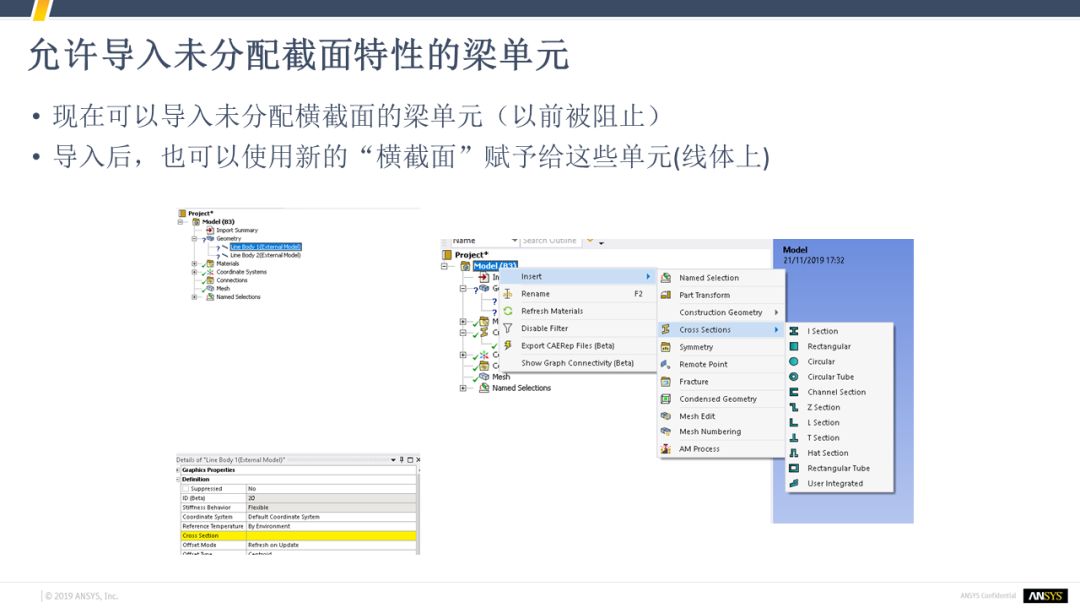Click the Named Selection icon in Insert submenu

pyautogui.click(x=666, y=278)
